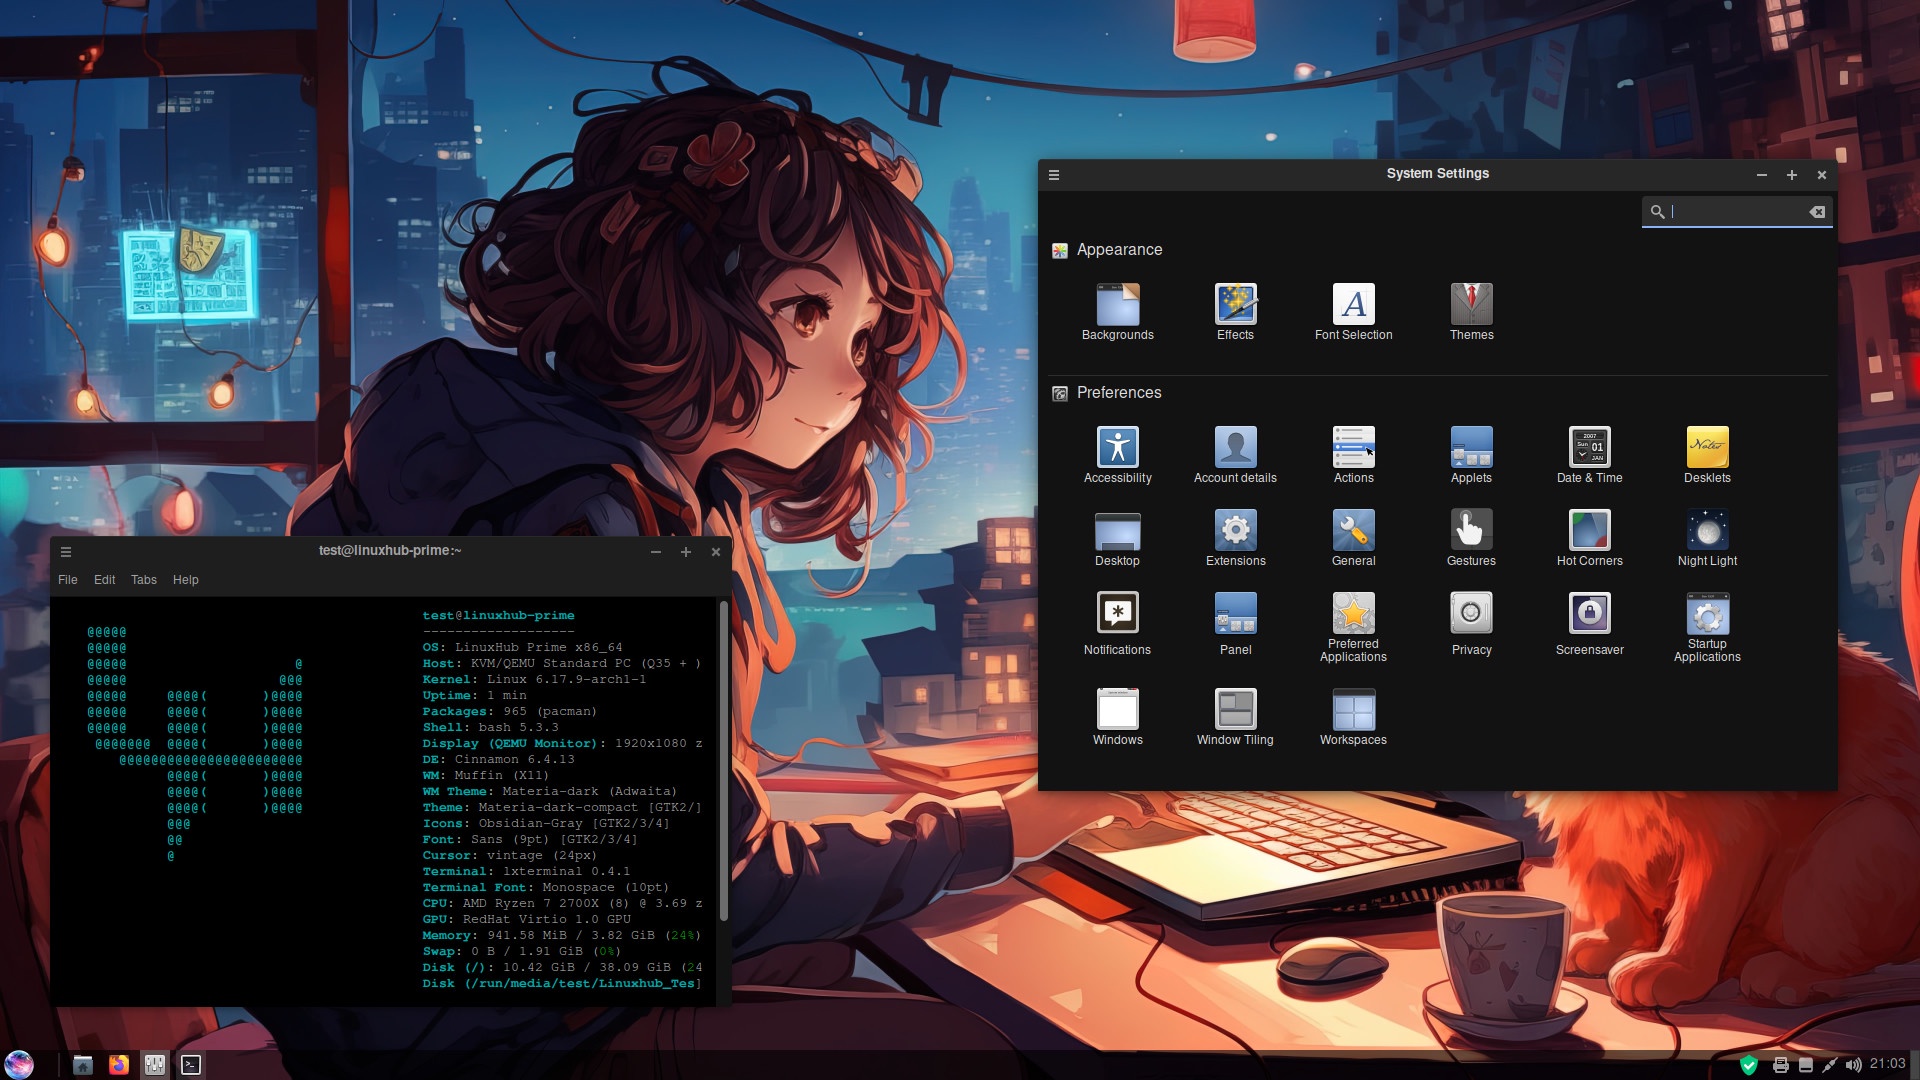Image resolution: width=1920 pixels, height=1080 pixels.
Task: Launch Firefox from the taskbar
Action: coord(119,1065)
